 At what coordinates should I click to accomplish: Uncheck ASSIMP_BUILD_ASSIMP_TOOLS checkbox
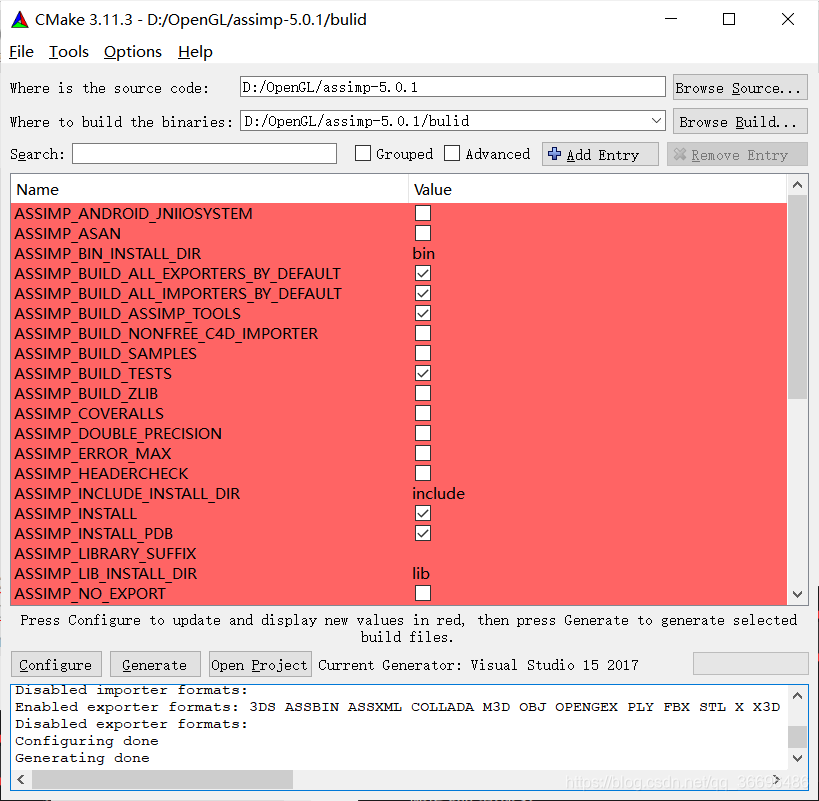point(423,313)
